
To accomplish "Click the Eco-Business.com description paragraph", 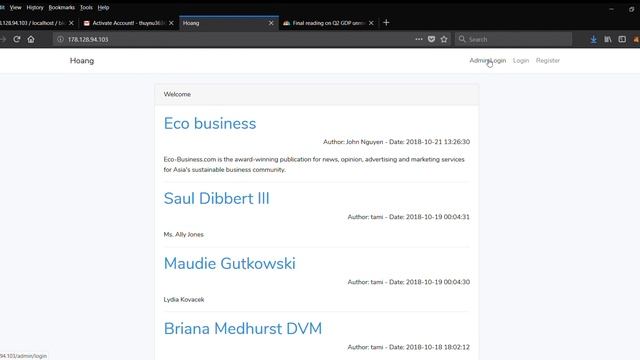I will coord(314,164).
